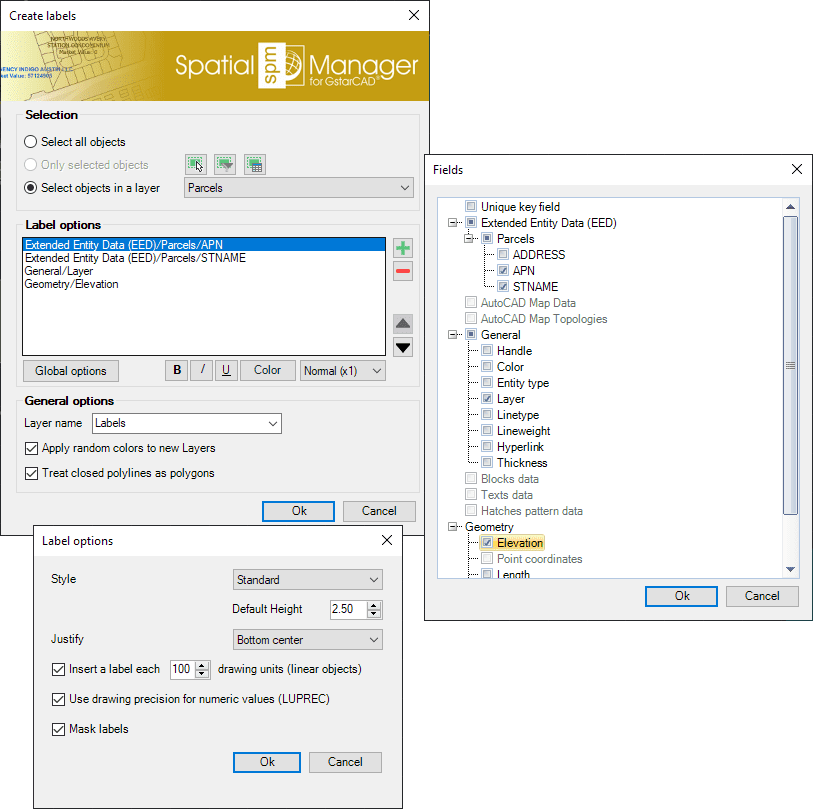
Task: Move the selected label down
Action: point(402,347)
